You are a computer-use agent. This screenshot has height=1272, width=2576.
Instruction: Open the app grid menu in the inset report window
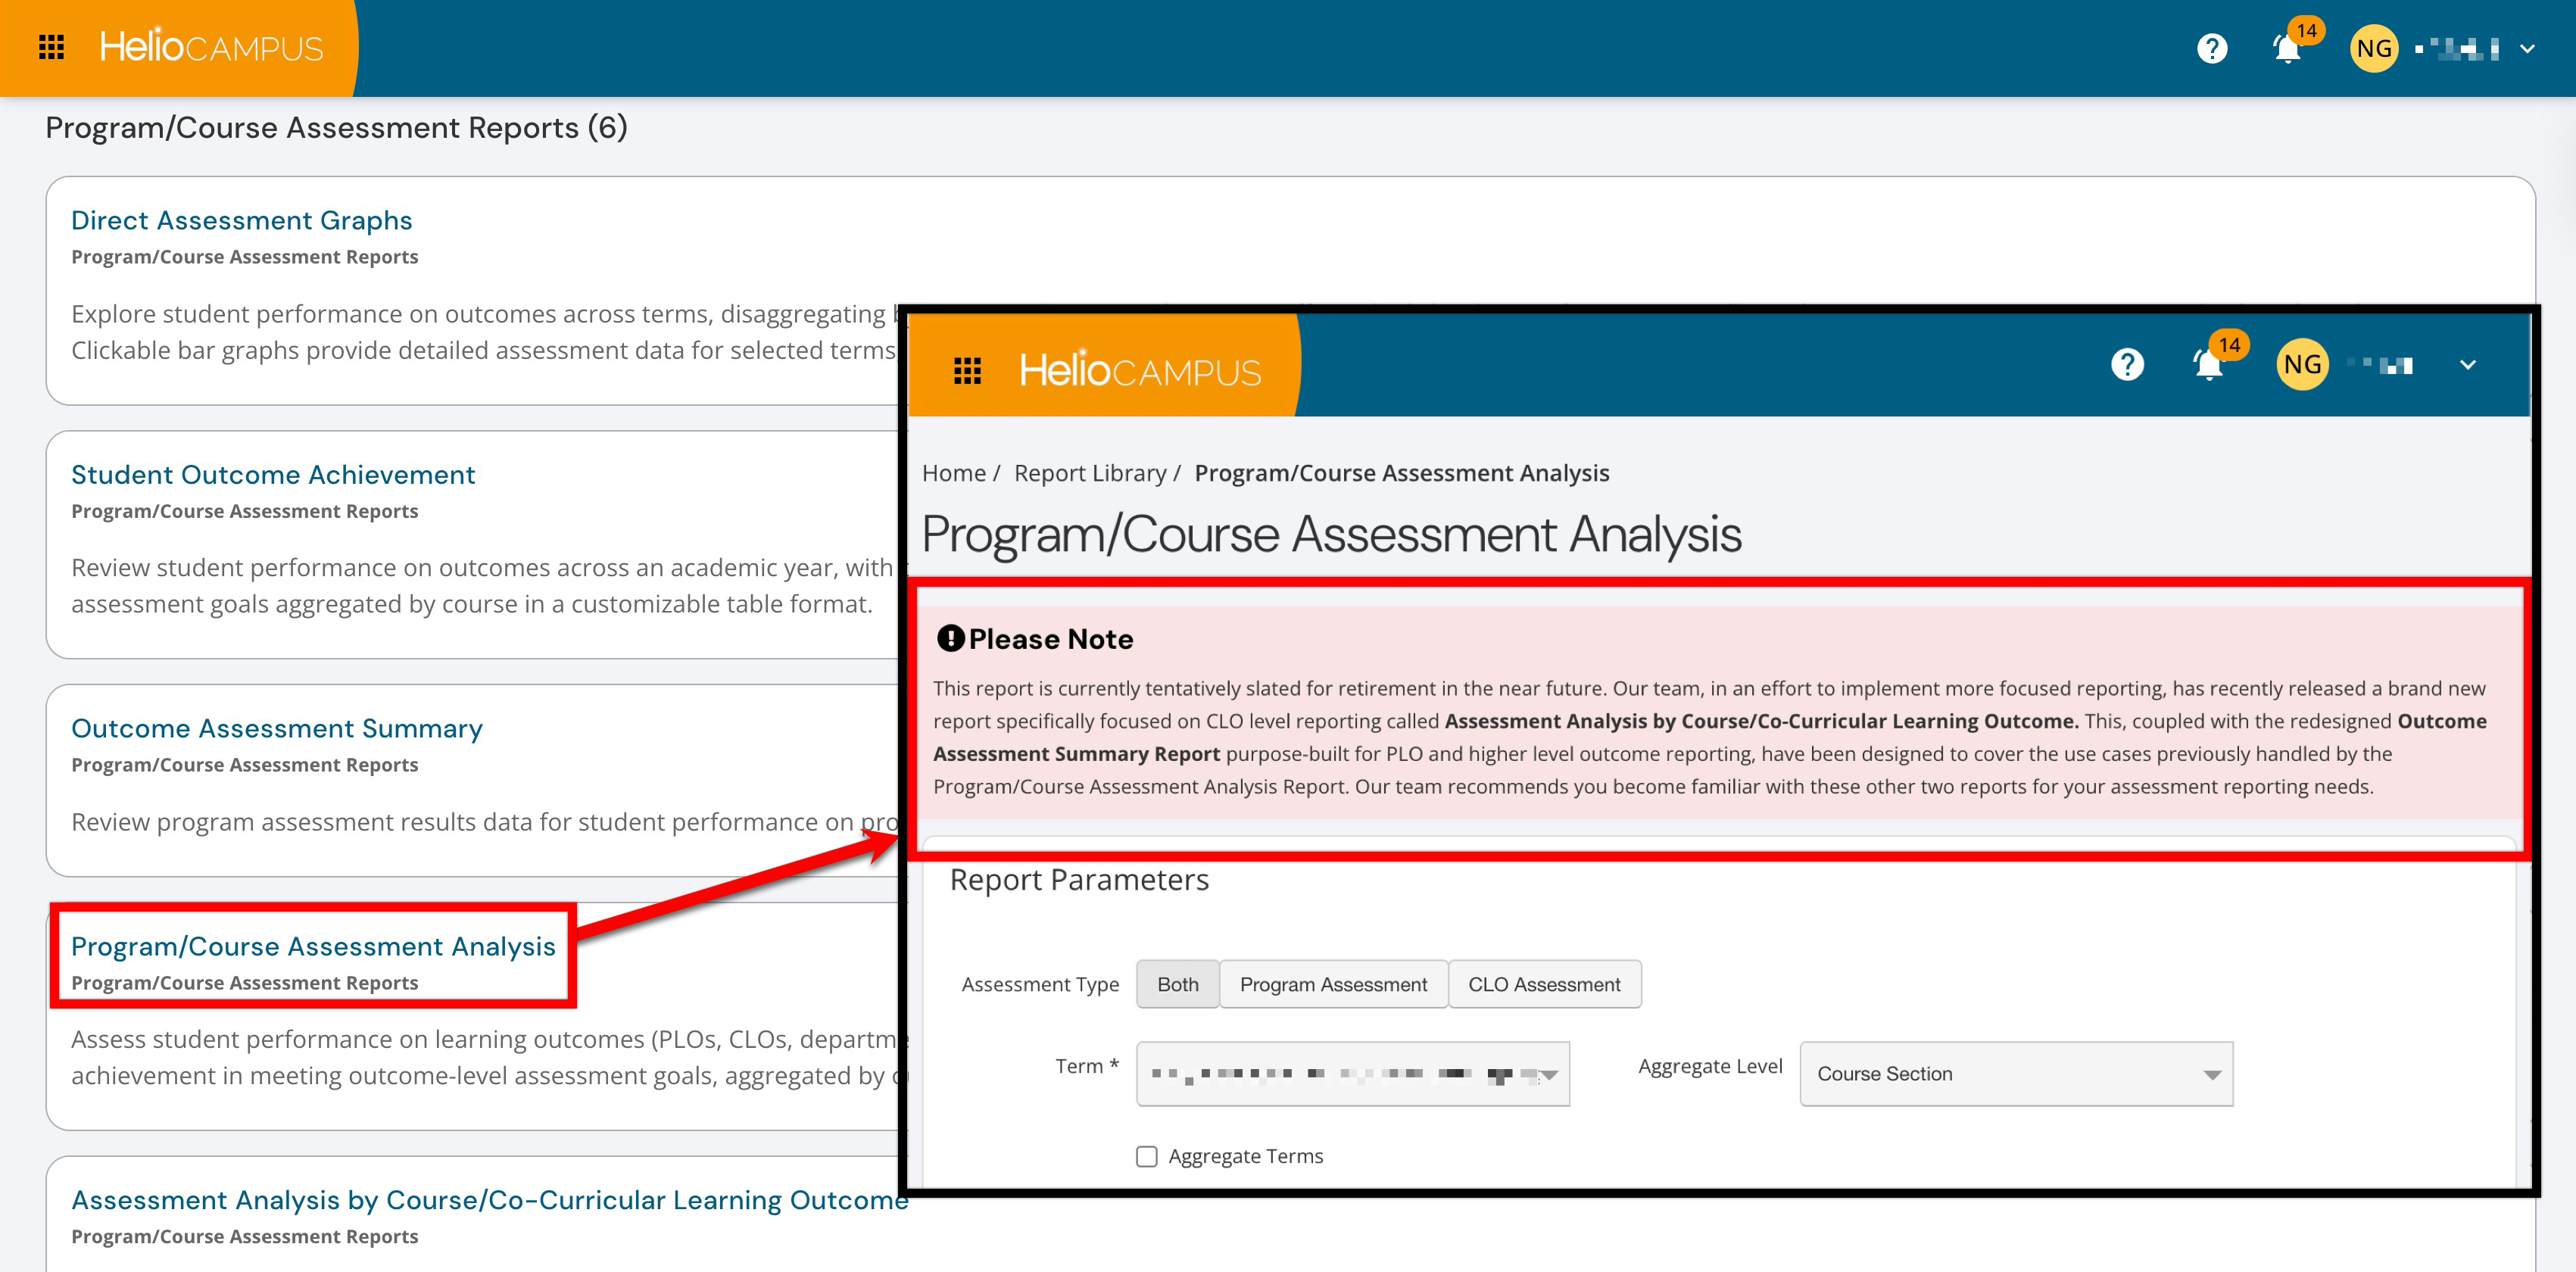point(967,370)
